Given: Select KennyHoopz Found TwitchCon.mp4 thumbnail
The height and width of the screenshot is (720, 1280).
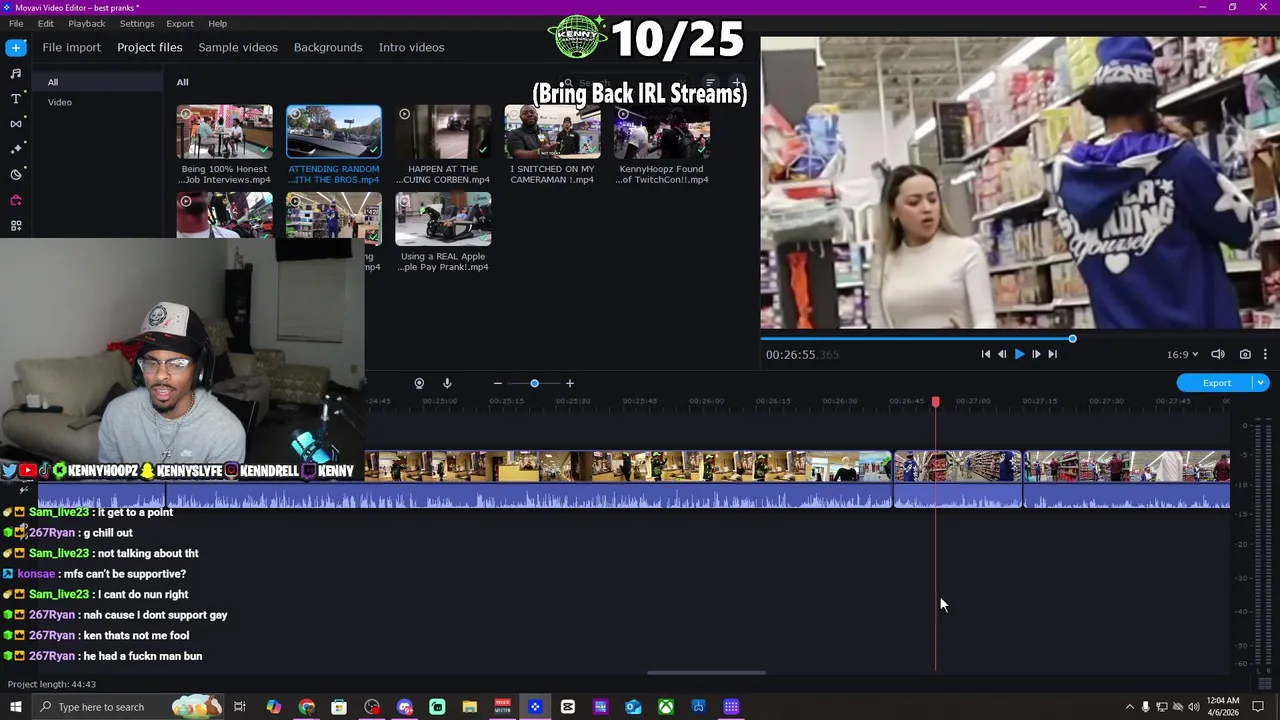Looking at the screenshot, I should tap(661, 132).
